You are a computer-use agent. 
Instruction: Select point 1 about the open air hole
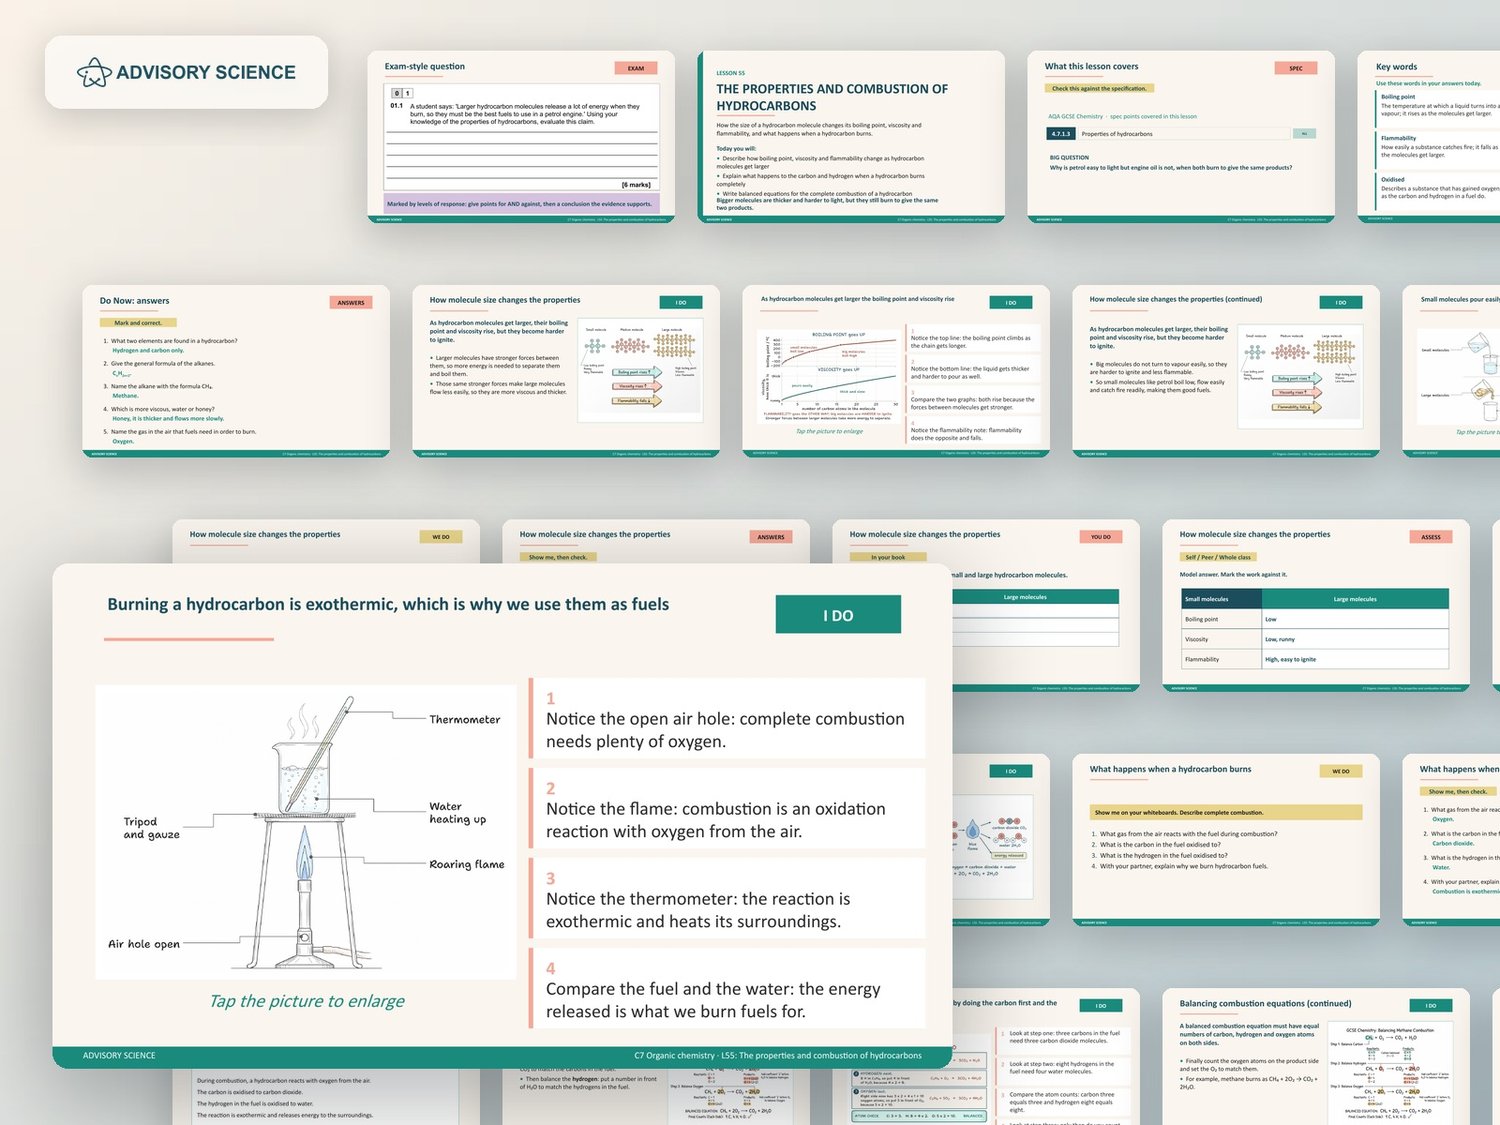pos(729,720)
